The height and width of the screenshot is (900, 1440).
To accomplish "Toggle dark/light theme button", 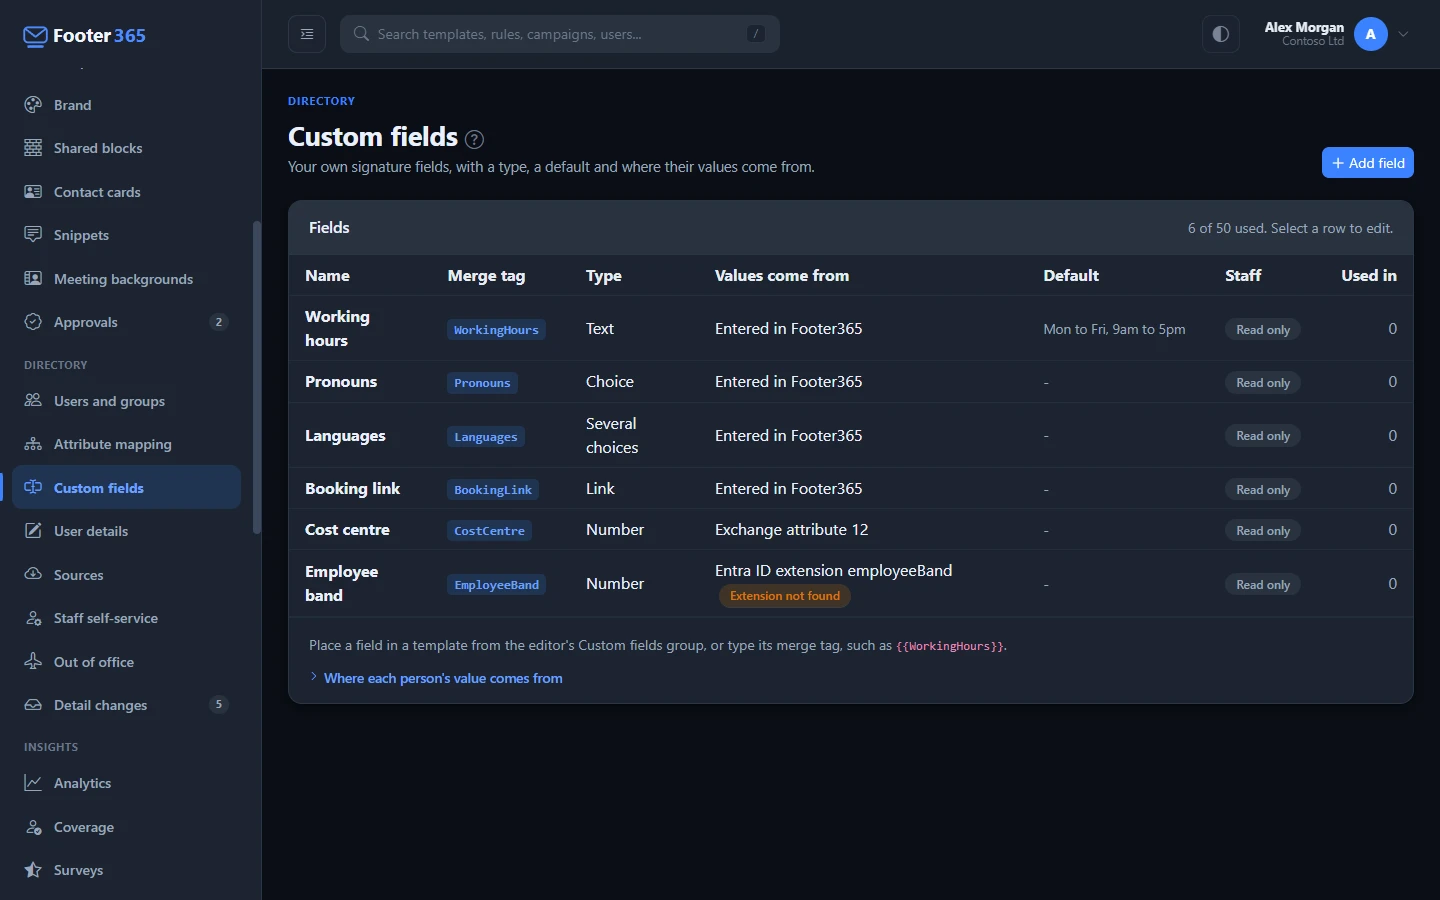I will [x=1221, y=34].
